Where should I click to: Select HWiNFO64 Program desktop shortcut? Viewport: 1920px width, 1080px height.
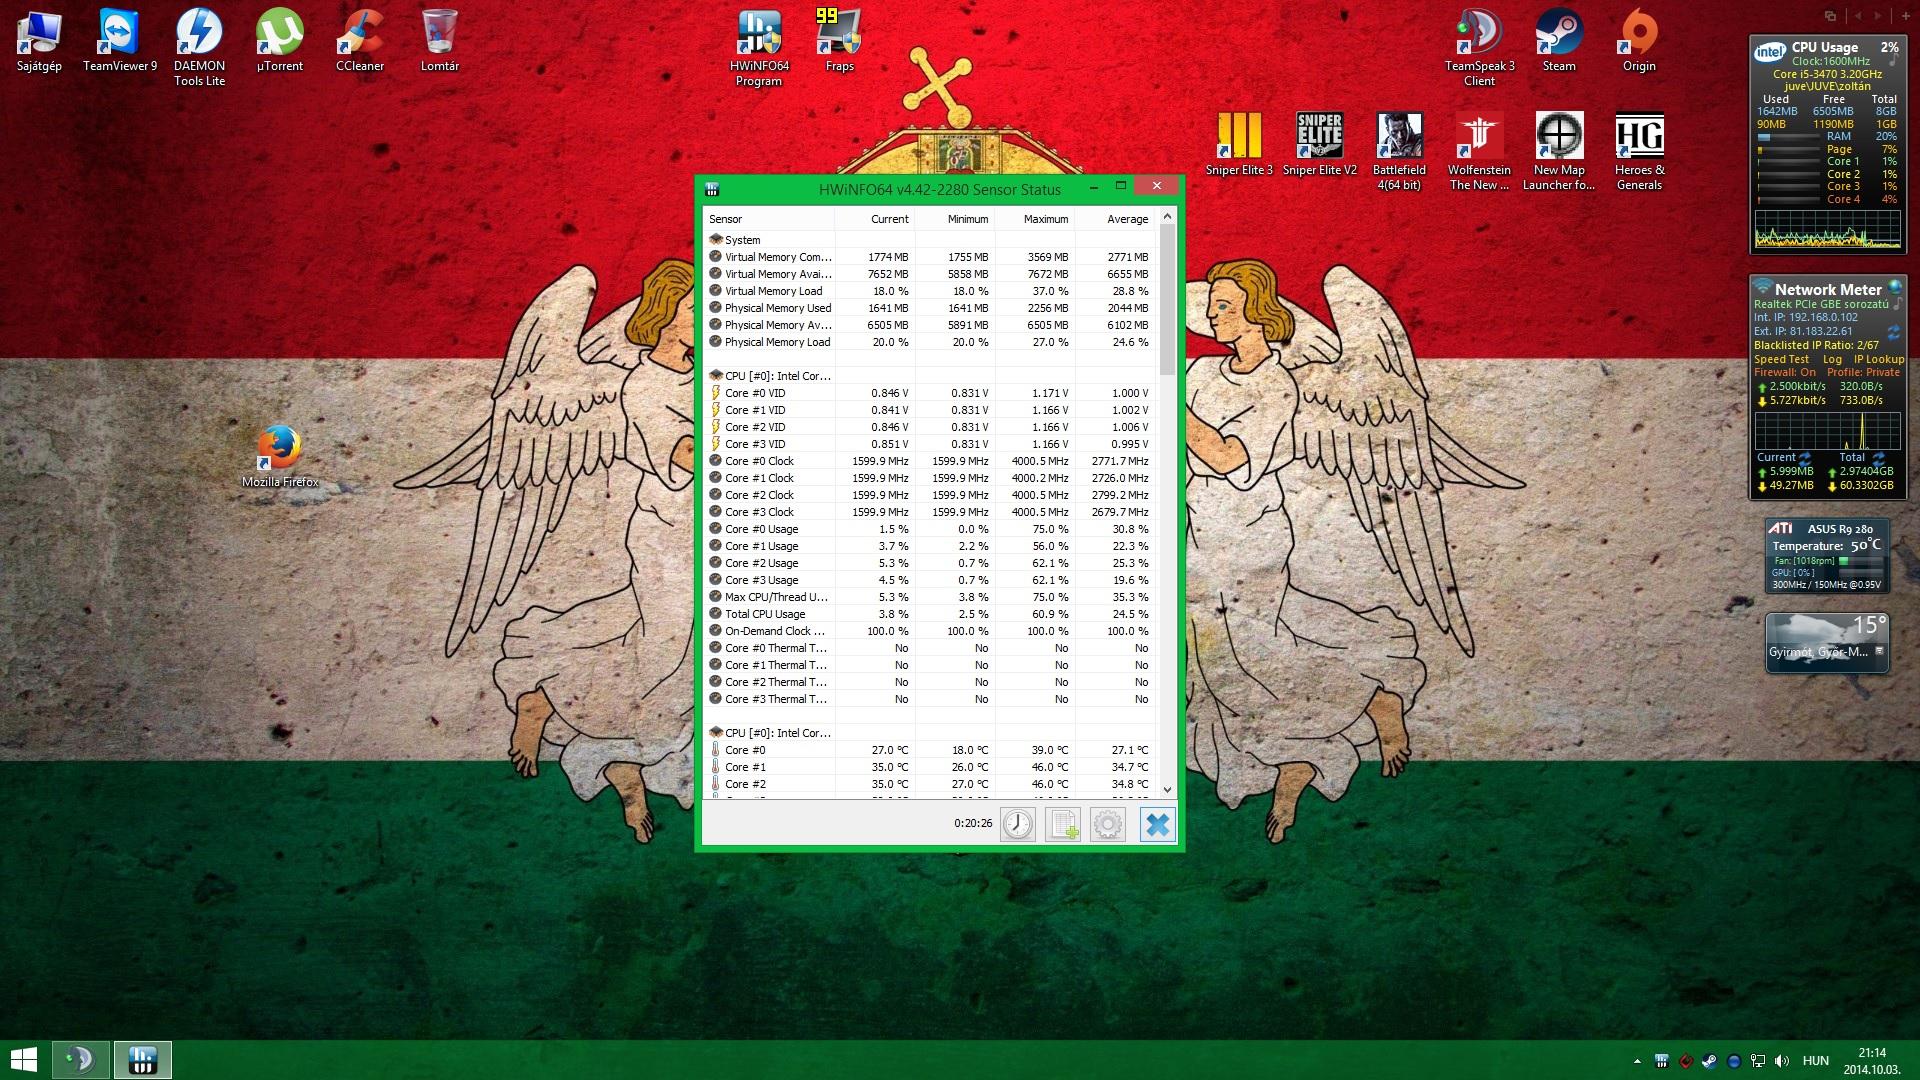pos(759,48)
